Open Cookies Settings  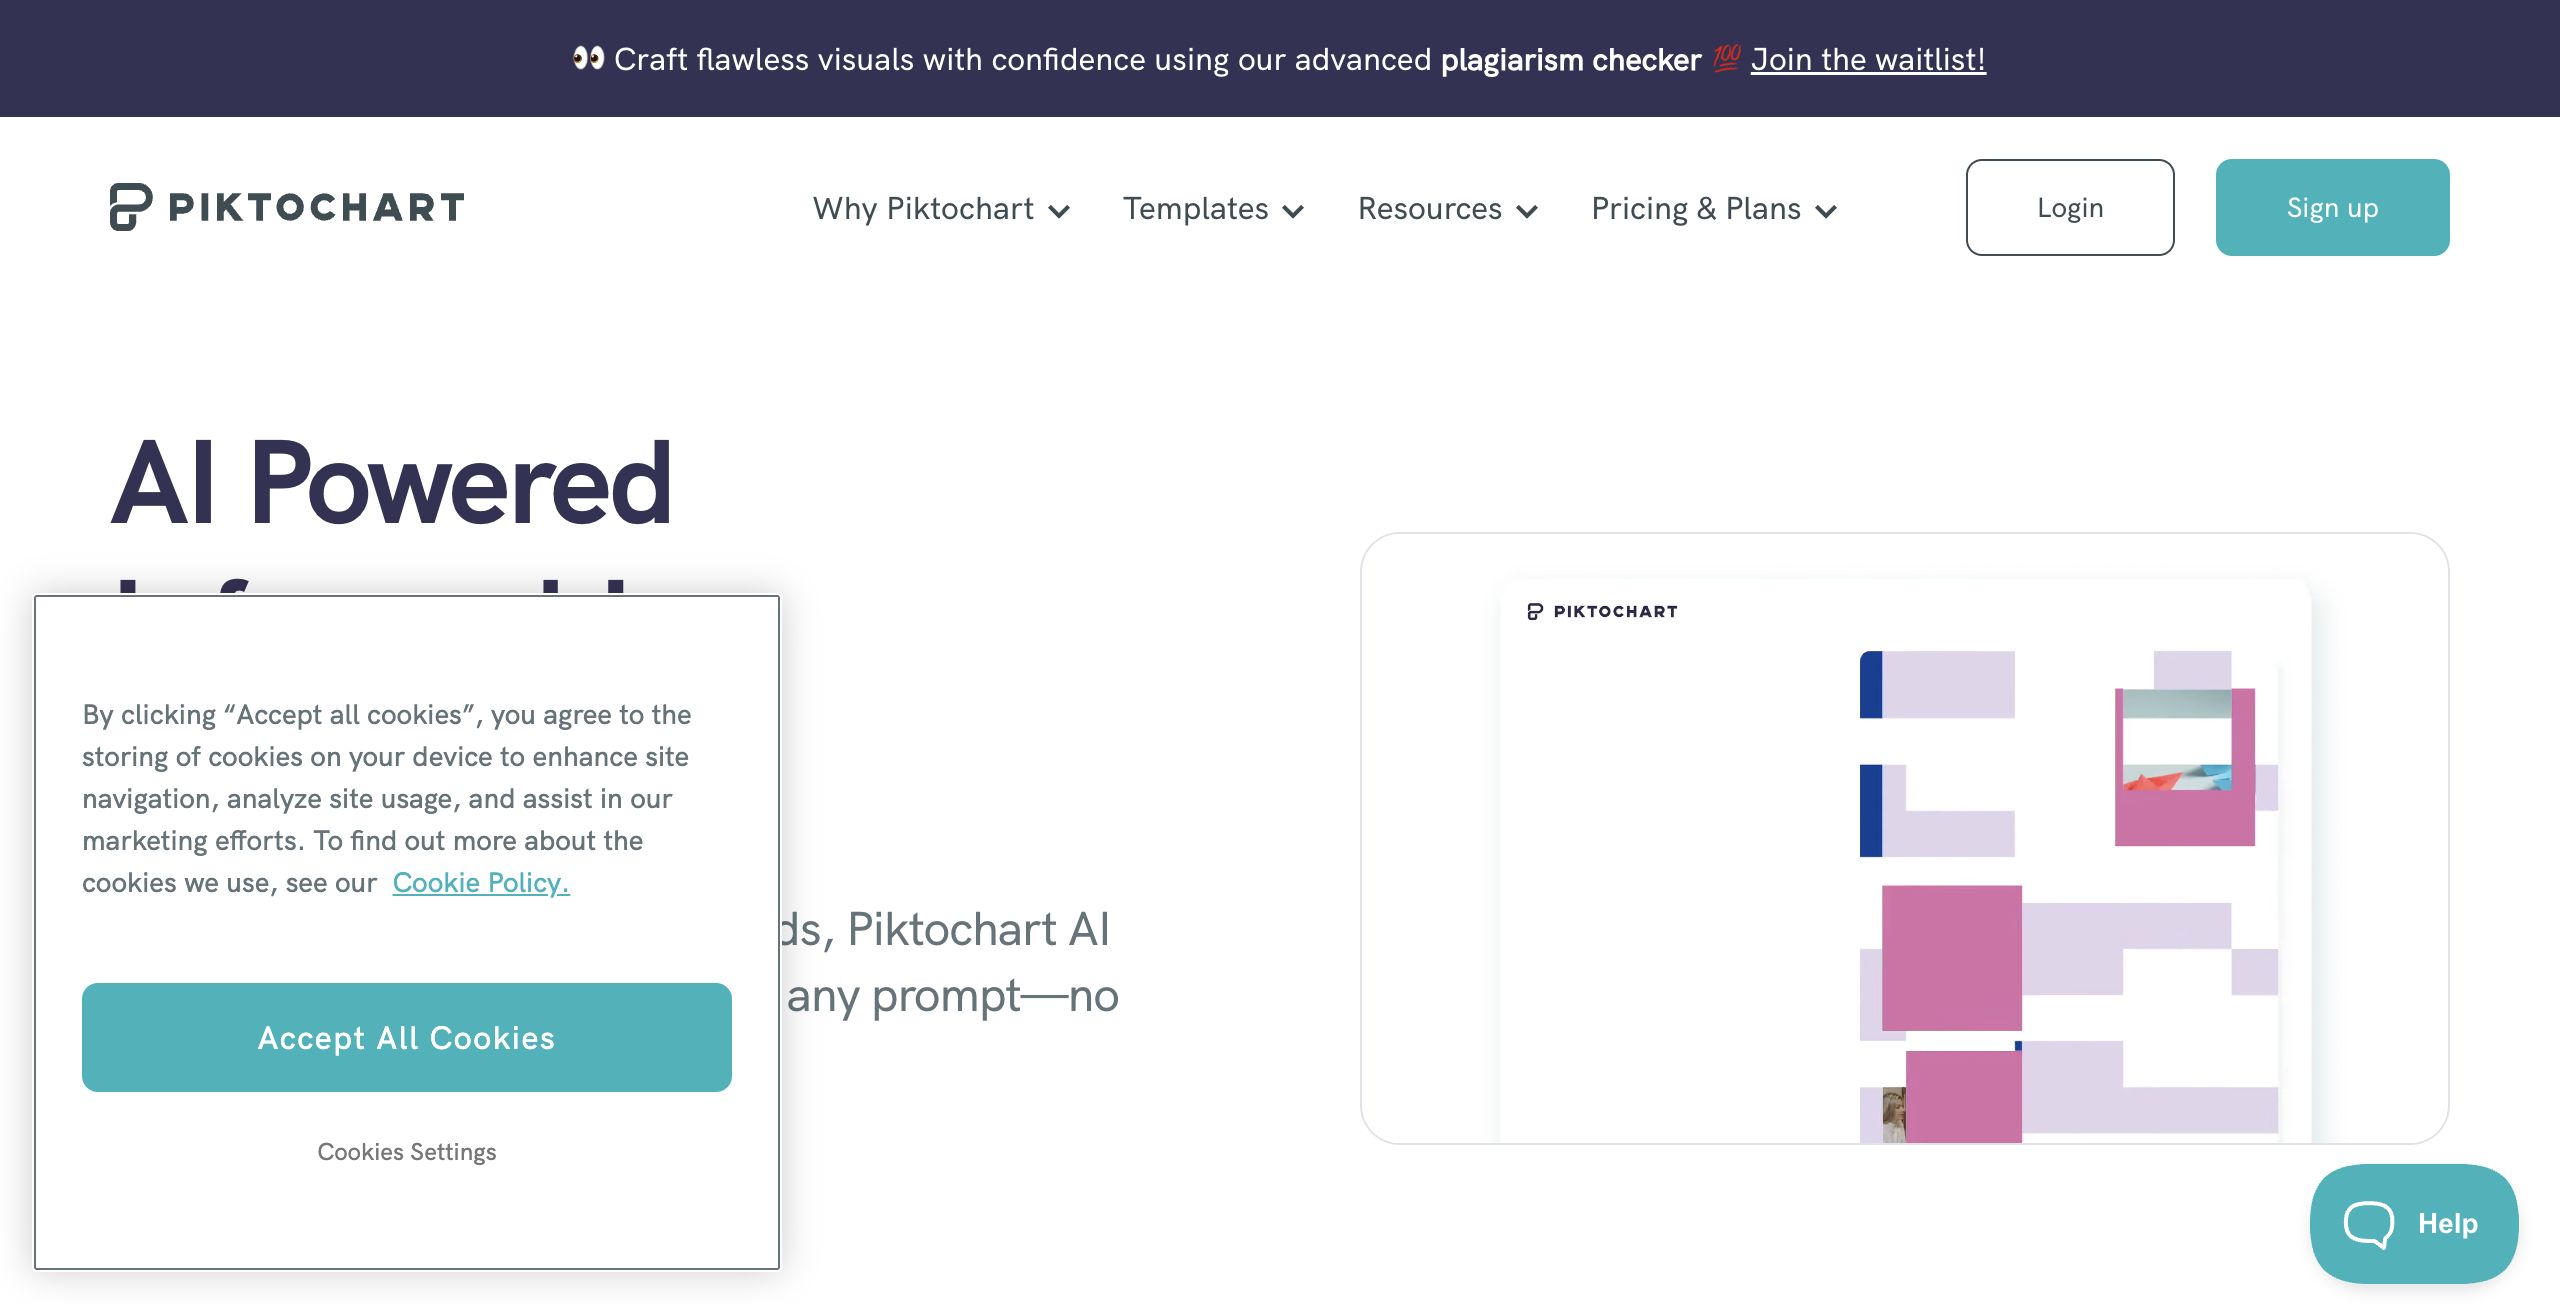[x=406, y=1151]
